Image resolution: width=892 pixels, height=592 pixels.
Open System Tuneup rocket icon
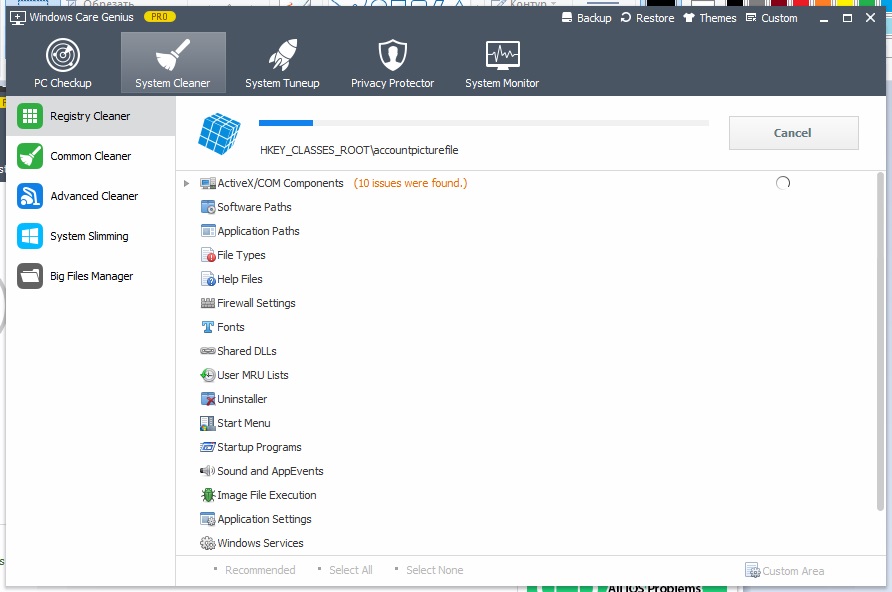[283, 55]
